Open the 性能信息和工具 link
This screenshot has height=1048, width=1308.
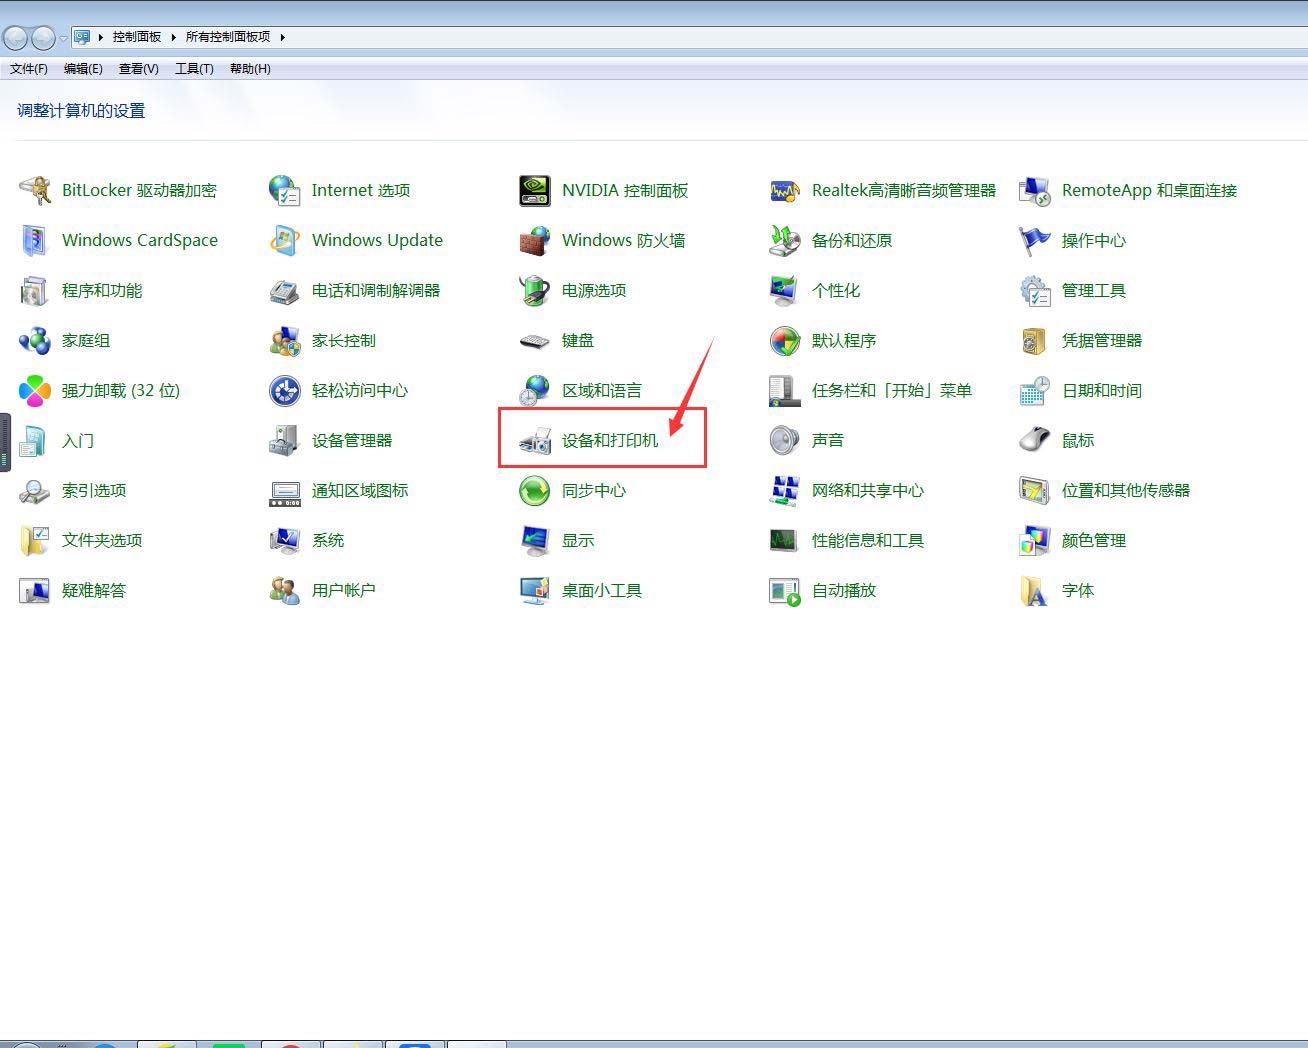click(868, 540)
